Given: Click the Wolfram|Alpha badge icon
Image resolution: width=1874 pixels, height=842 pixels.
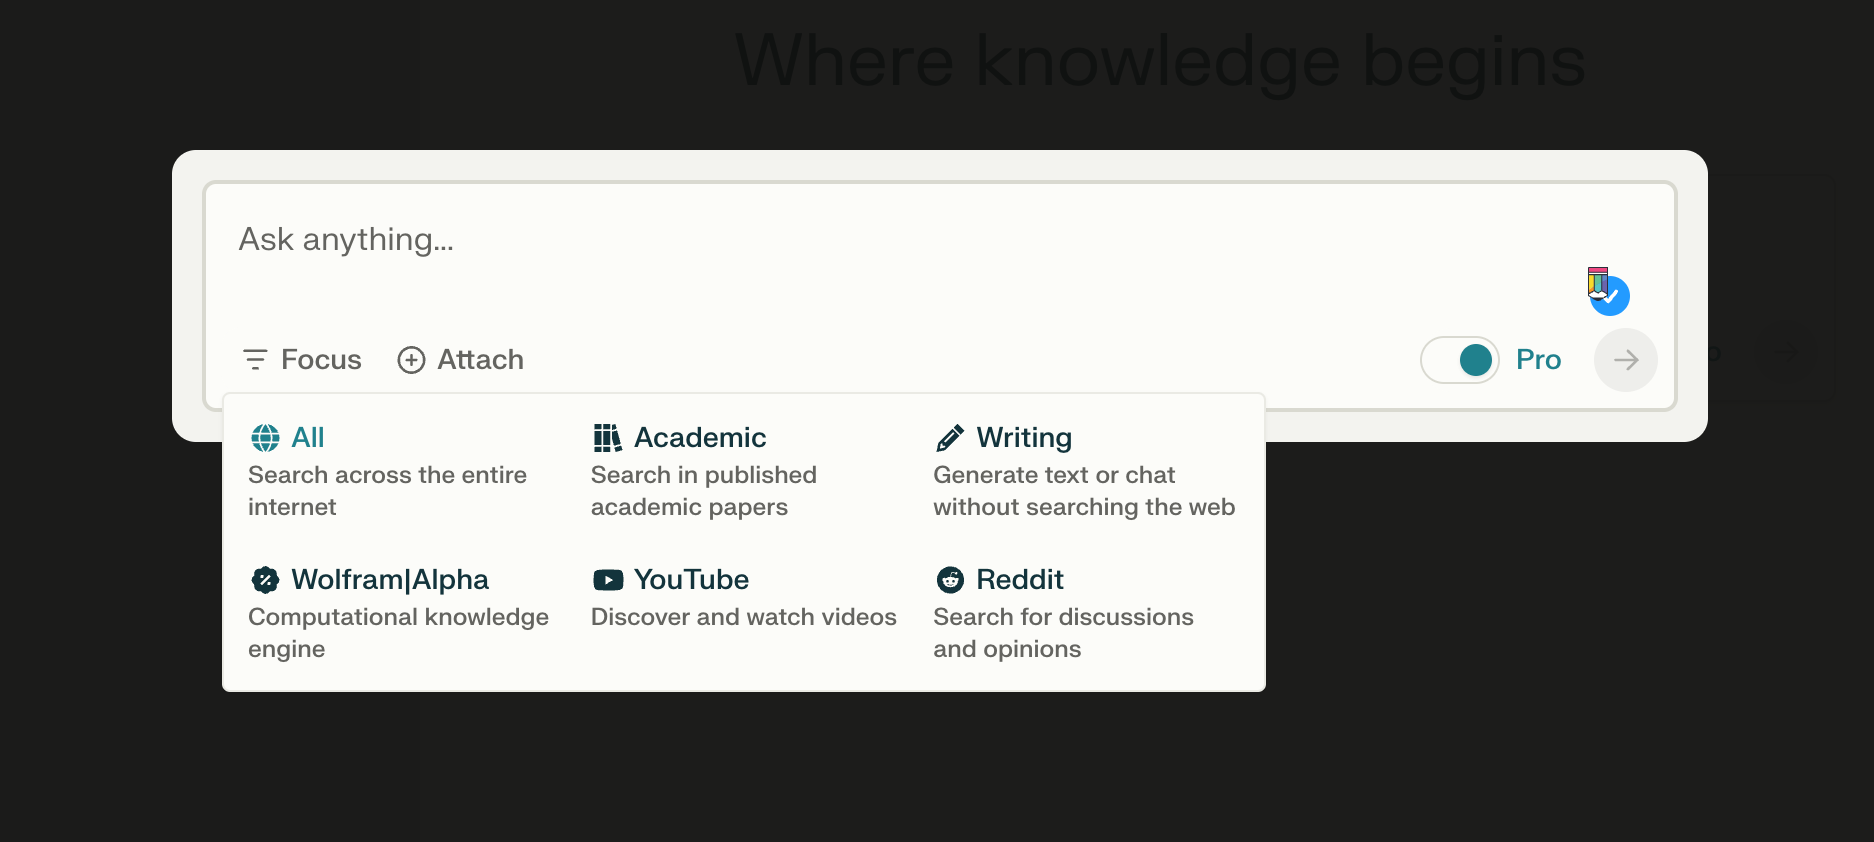Looking at the screenshot, I should (x=265, y=580).
